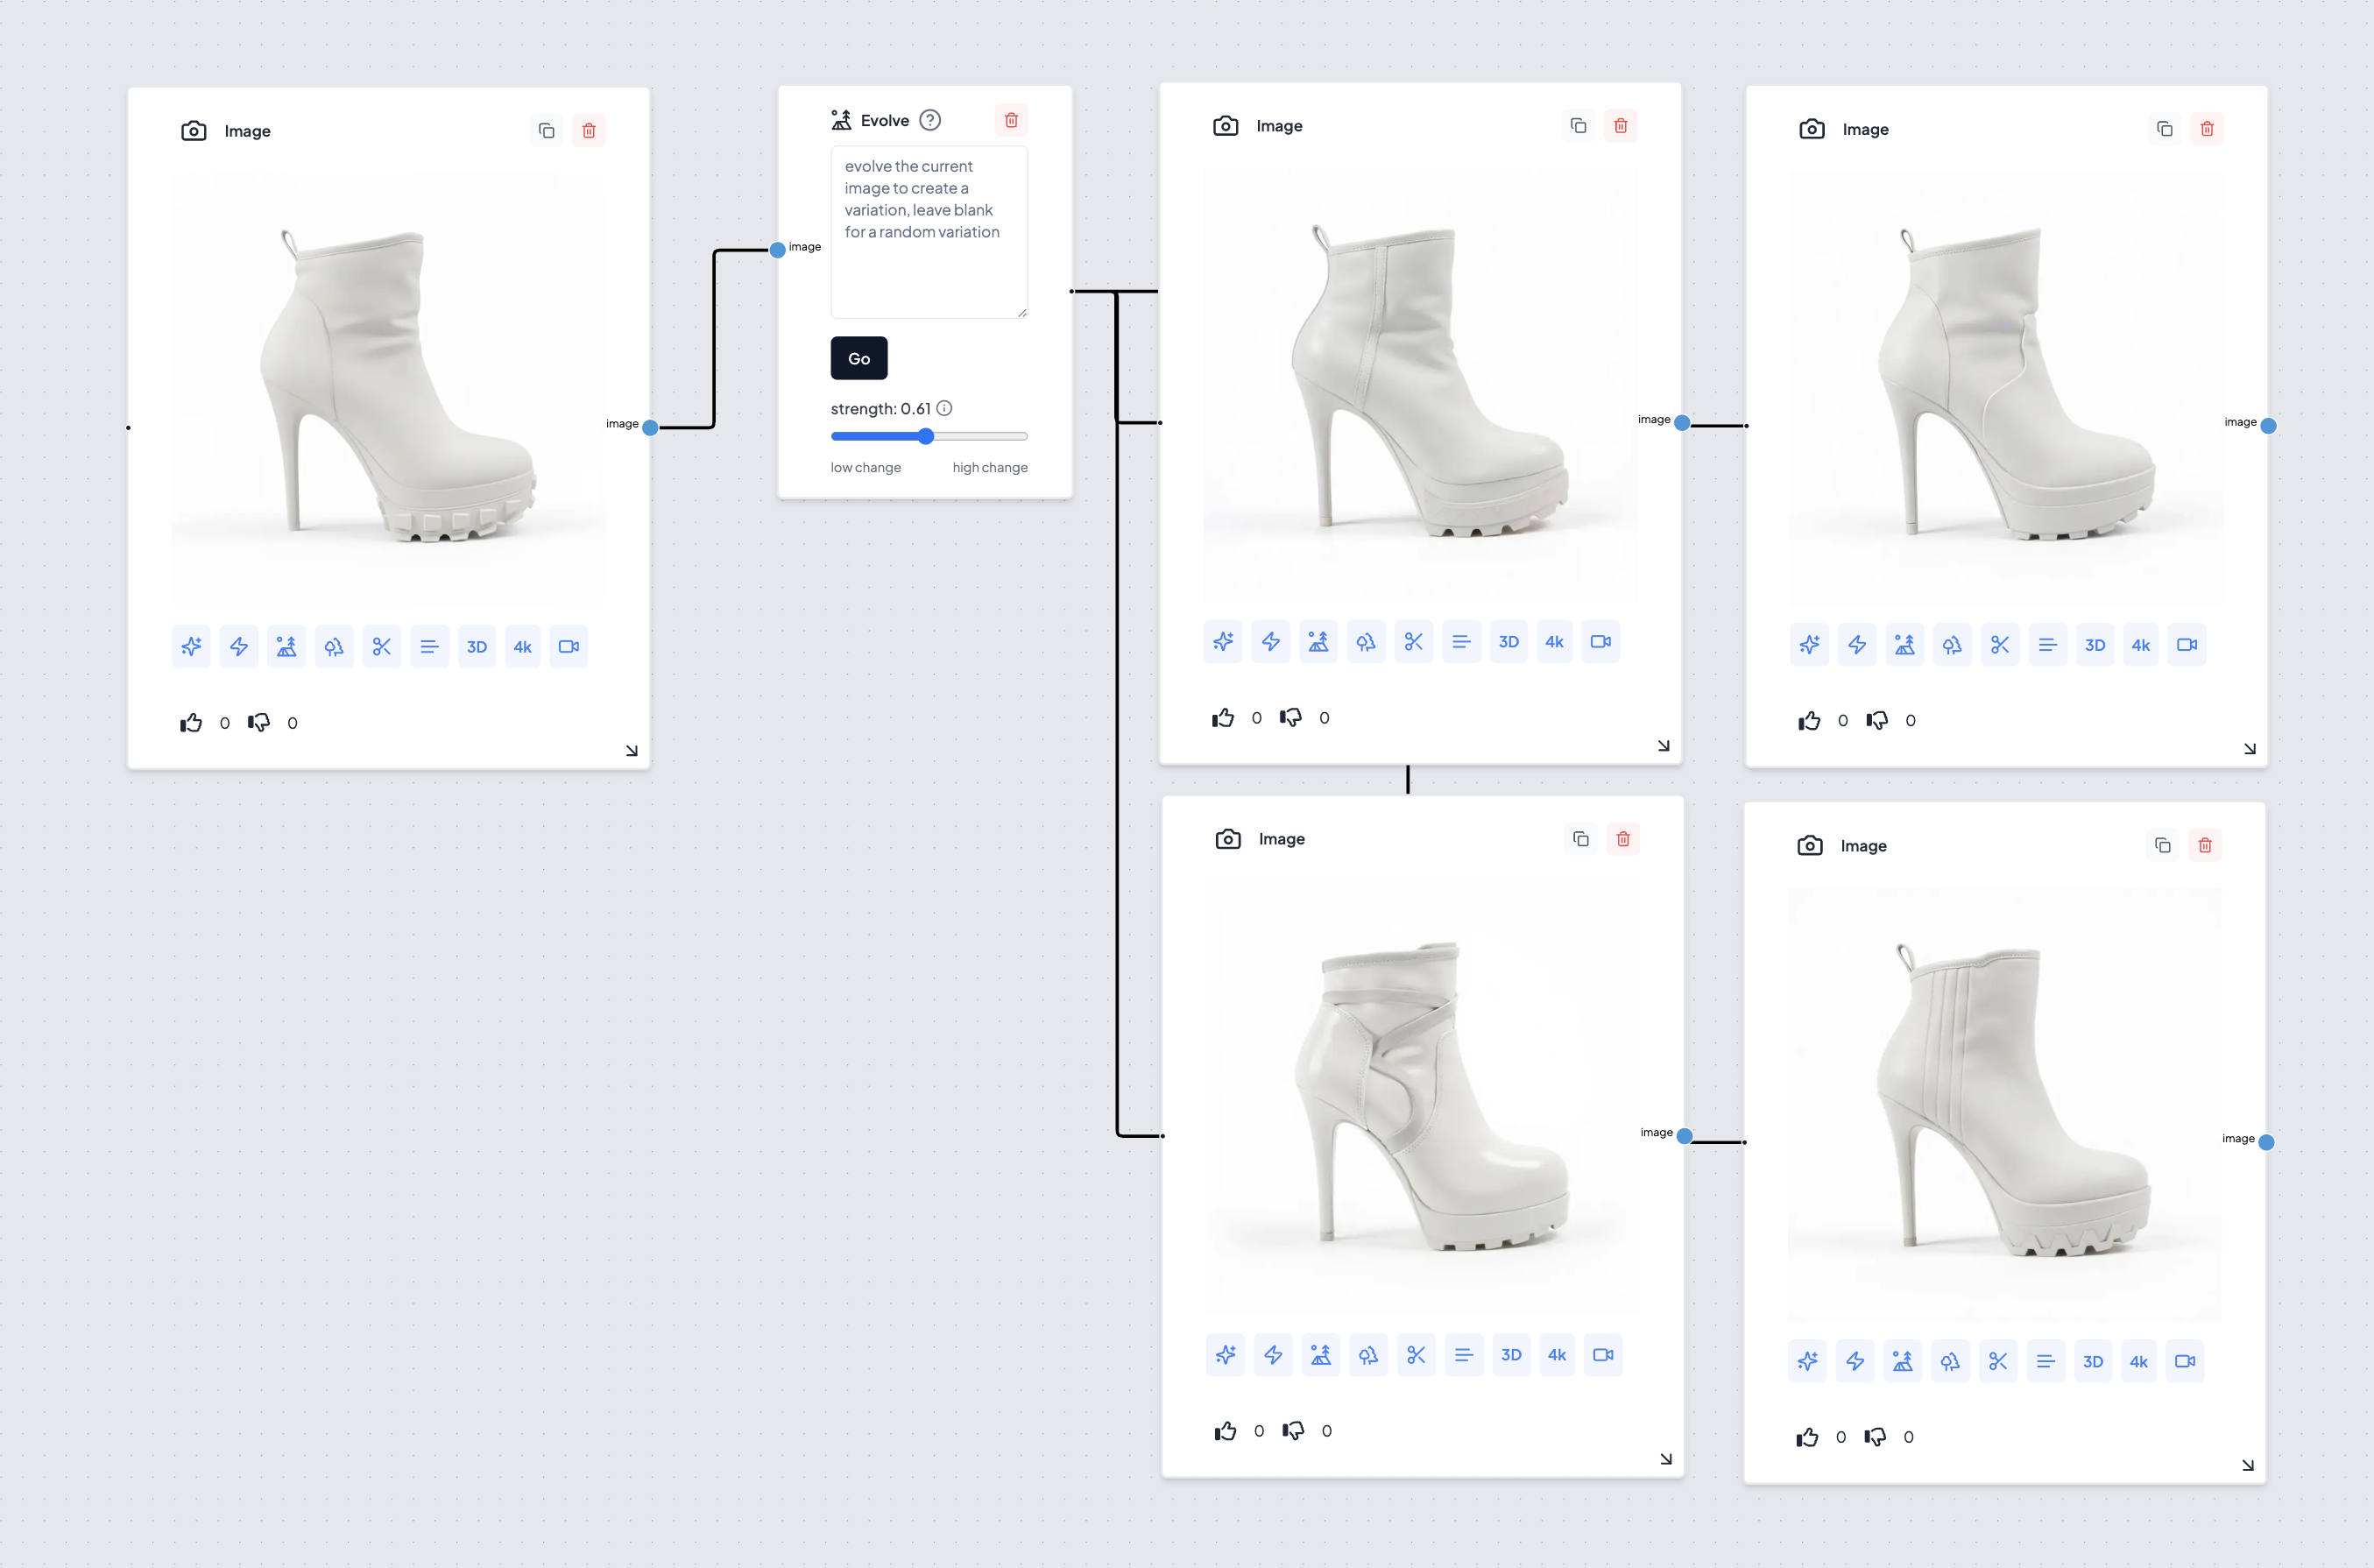Select the top-right boot image thumbnail
2374x1568 pixels.
click(2006, 385)
